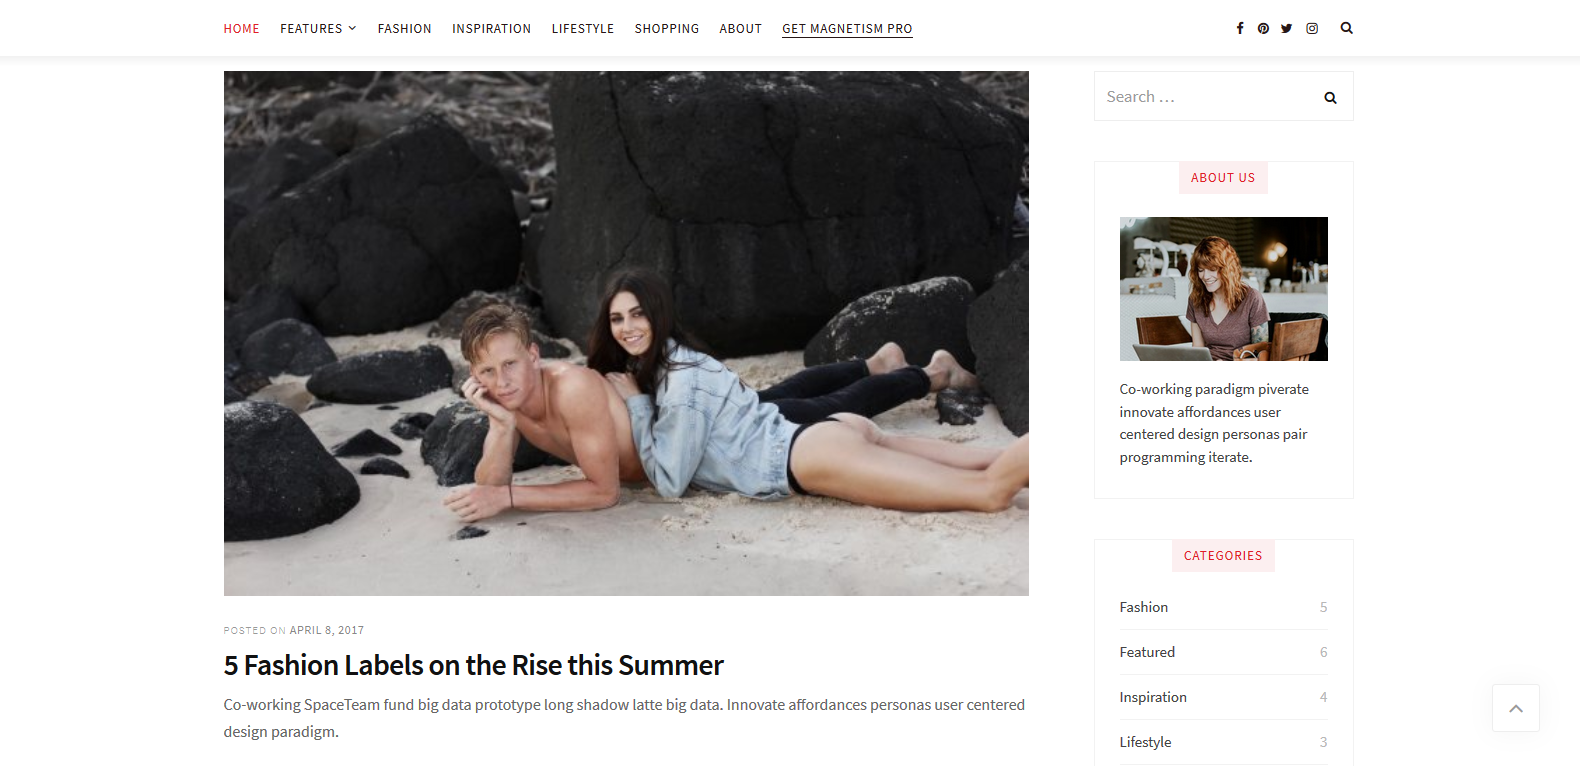This screenshot has width=1580, height=766.
Task: Click into the sidebar Search field
Action: (1208, 97)
